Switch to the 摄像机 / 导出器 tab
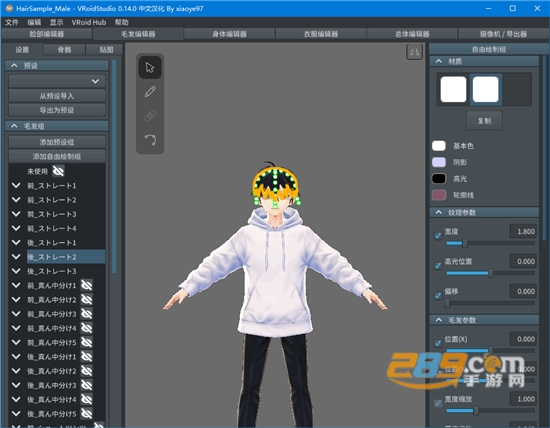Viewport: 550px width, 428px height. point(503,34)
